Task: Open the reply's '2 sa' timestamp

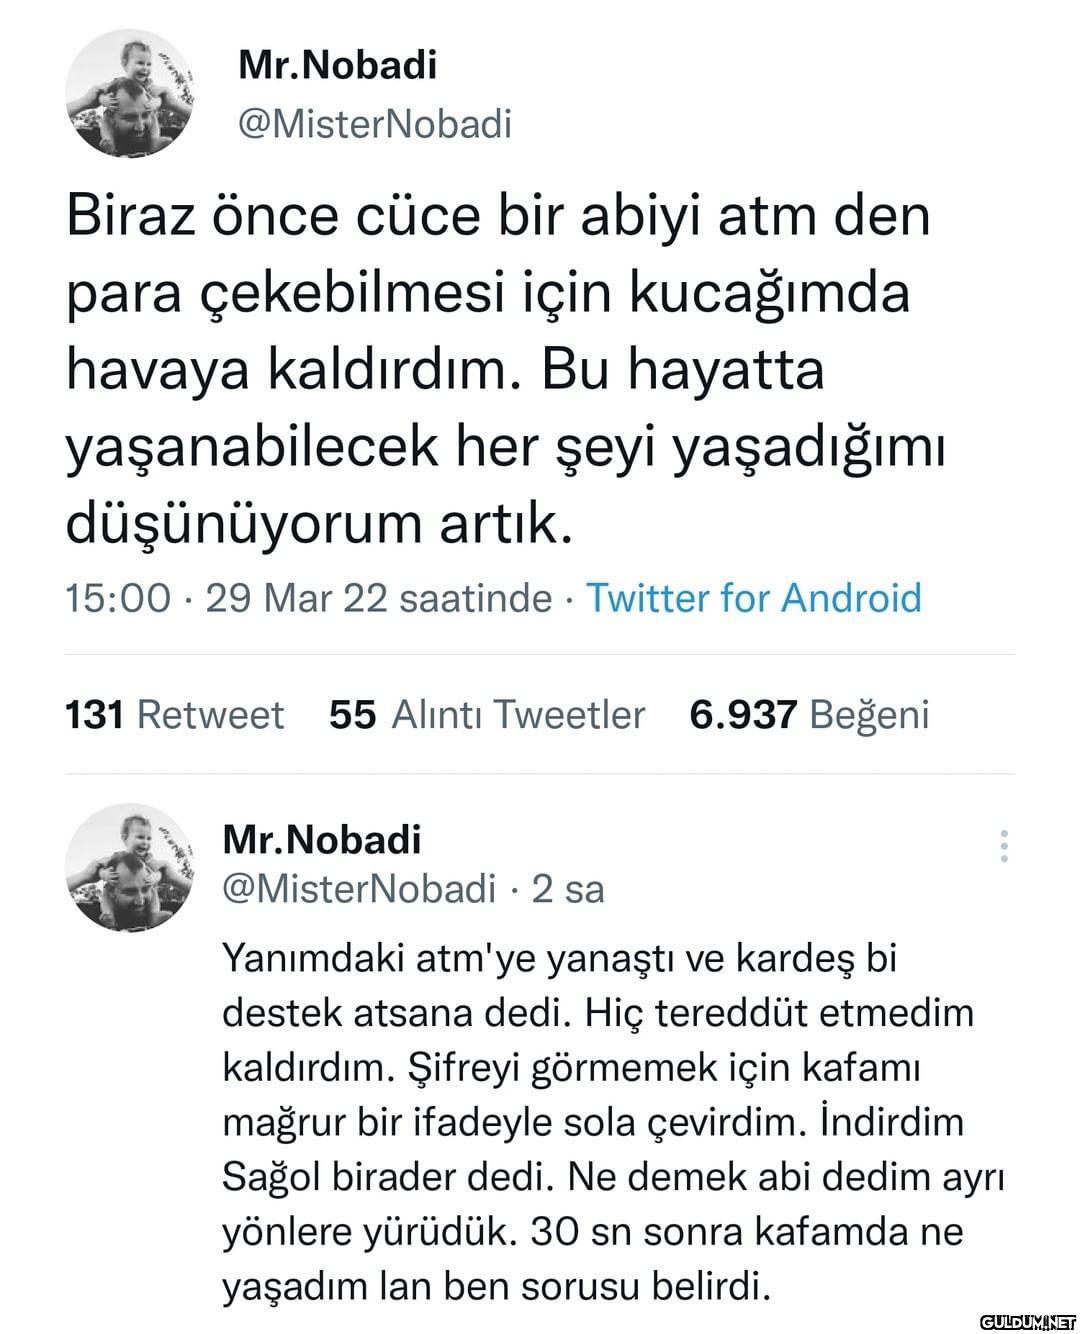Action: pos(568,888)
